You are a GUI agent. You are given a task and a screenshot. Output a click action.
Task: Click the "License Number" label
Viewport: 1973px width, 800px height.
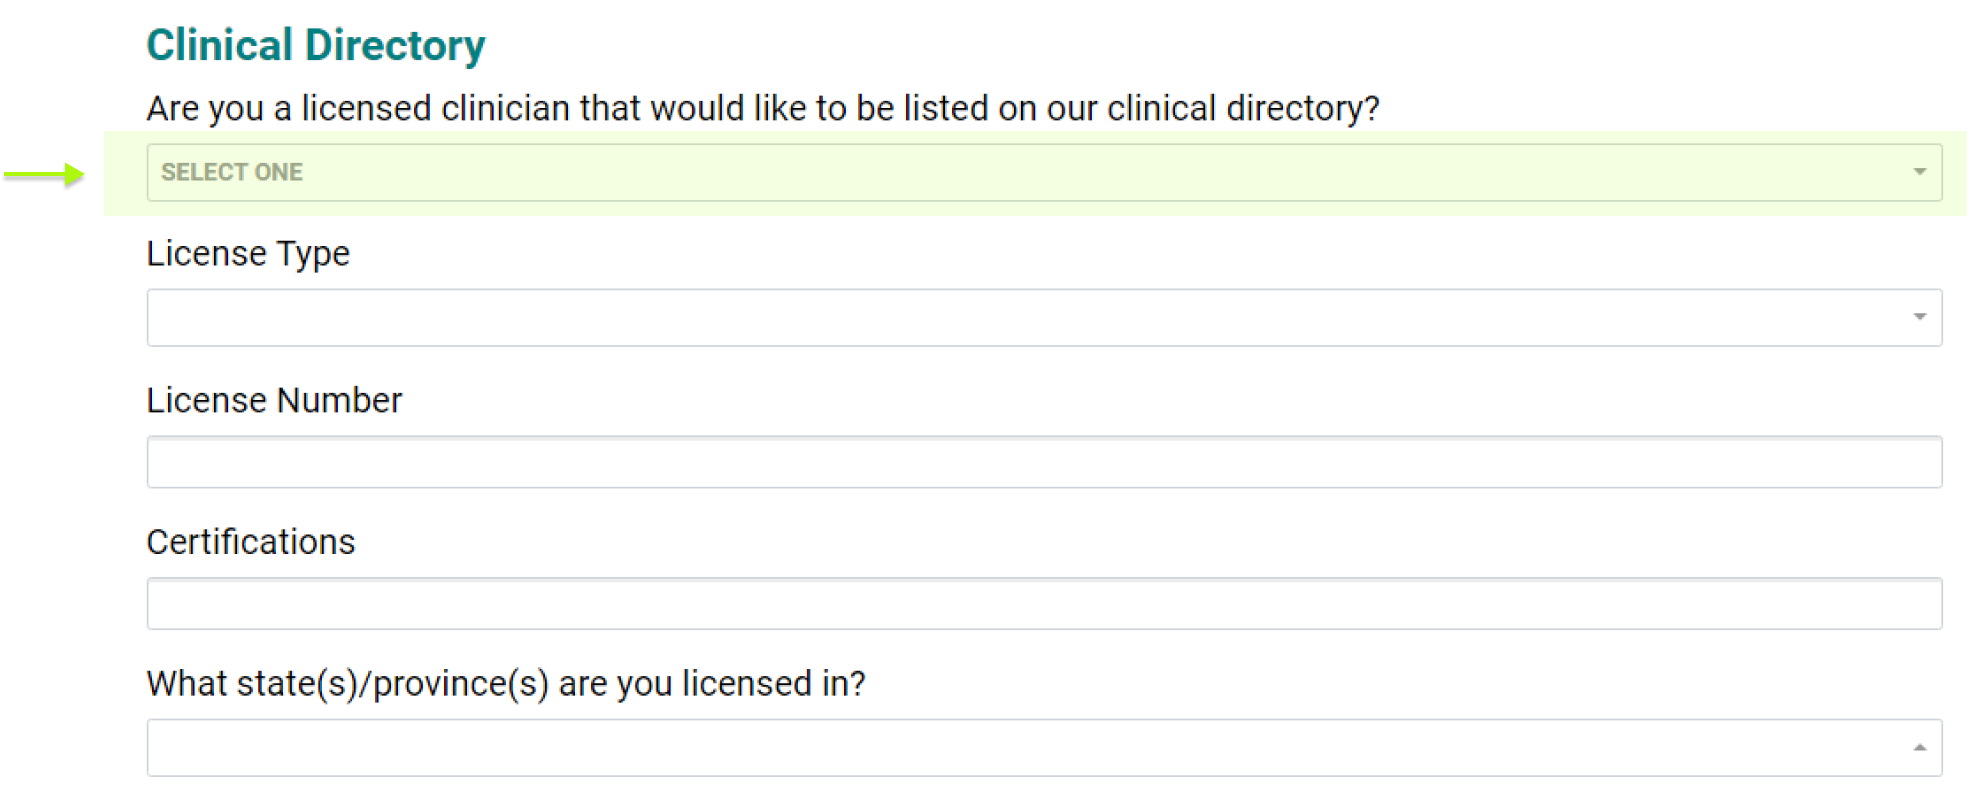[x=274, y=400]
